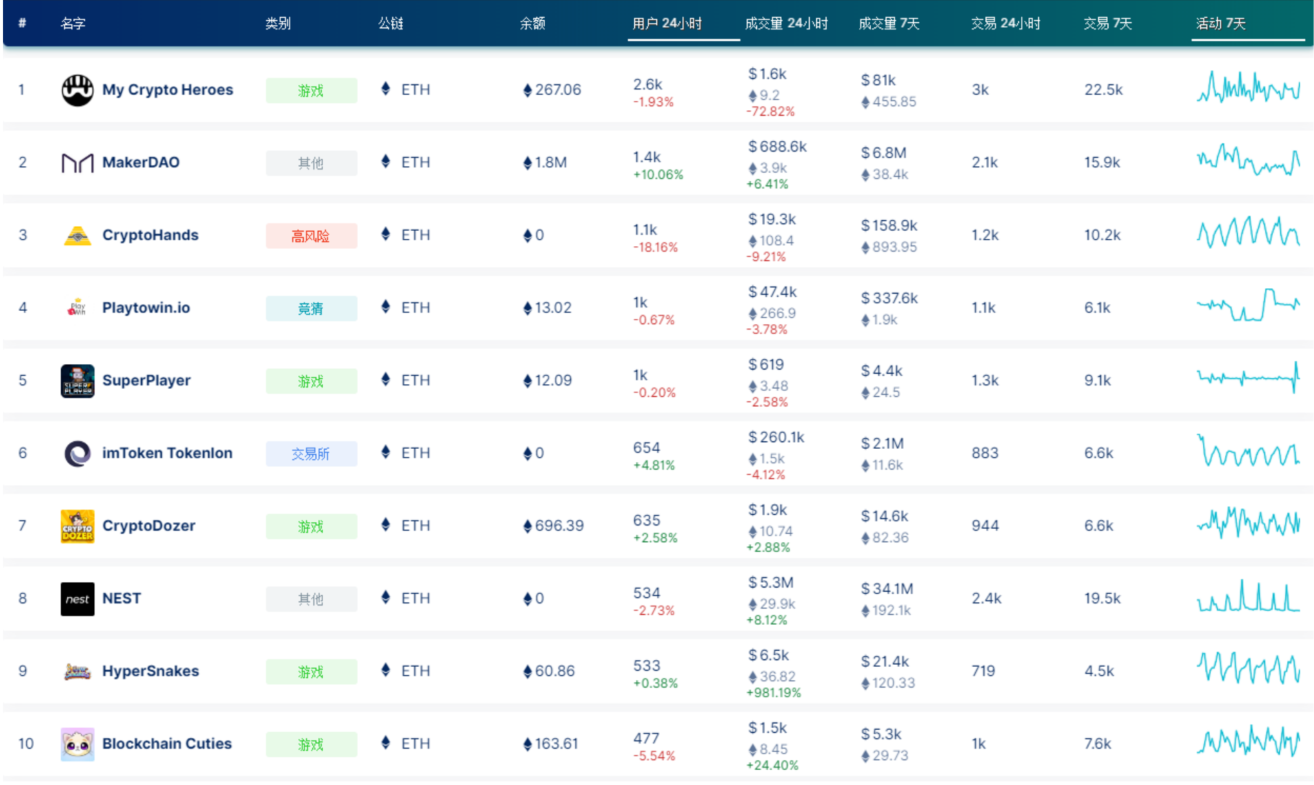Open the CryptoHands dapp link
The height and width of the screenshot is (785, 1314).
tap(150, 235)
